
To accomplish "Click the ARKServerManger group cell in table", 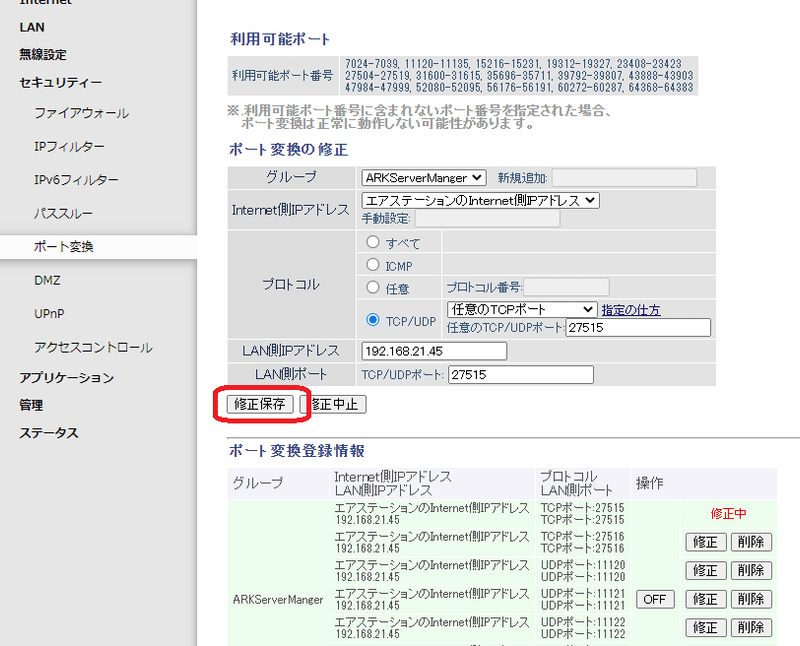I will click(278, 599).
